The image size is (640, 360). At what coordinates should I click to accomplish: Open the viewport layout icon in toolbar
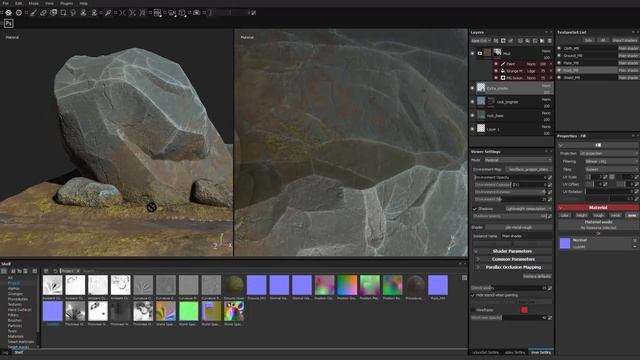(158, 13)
